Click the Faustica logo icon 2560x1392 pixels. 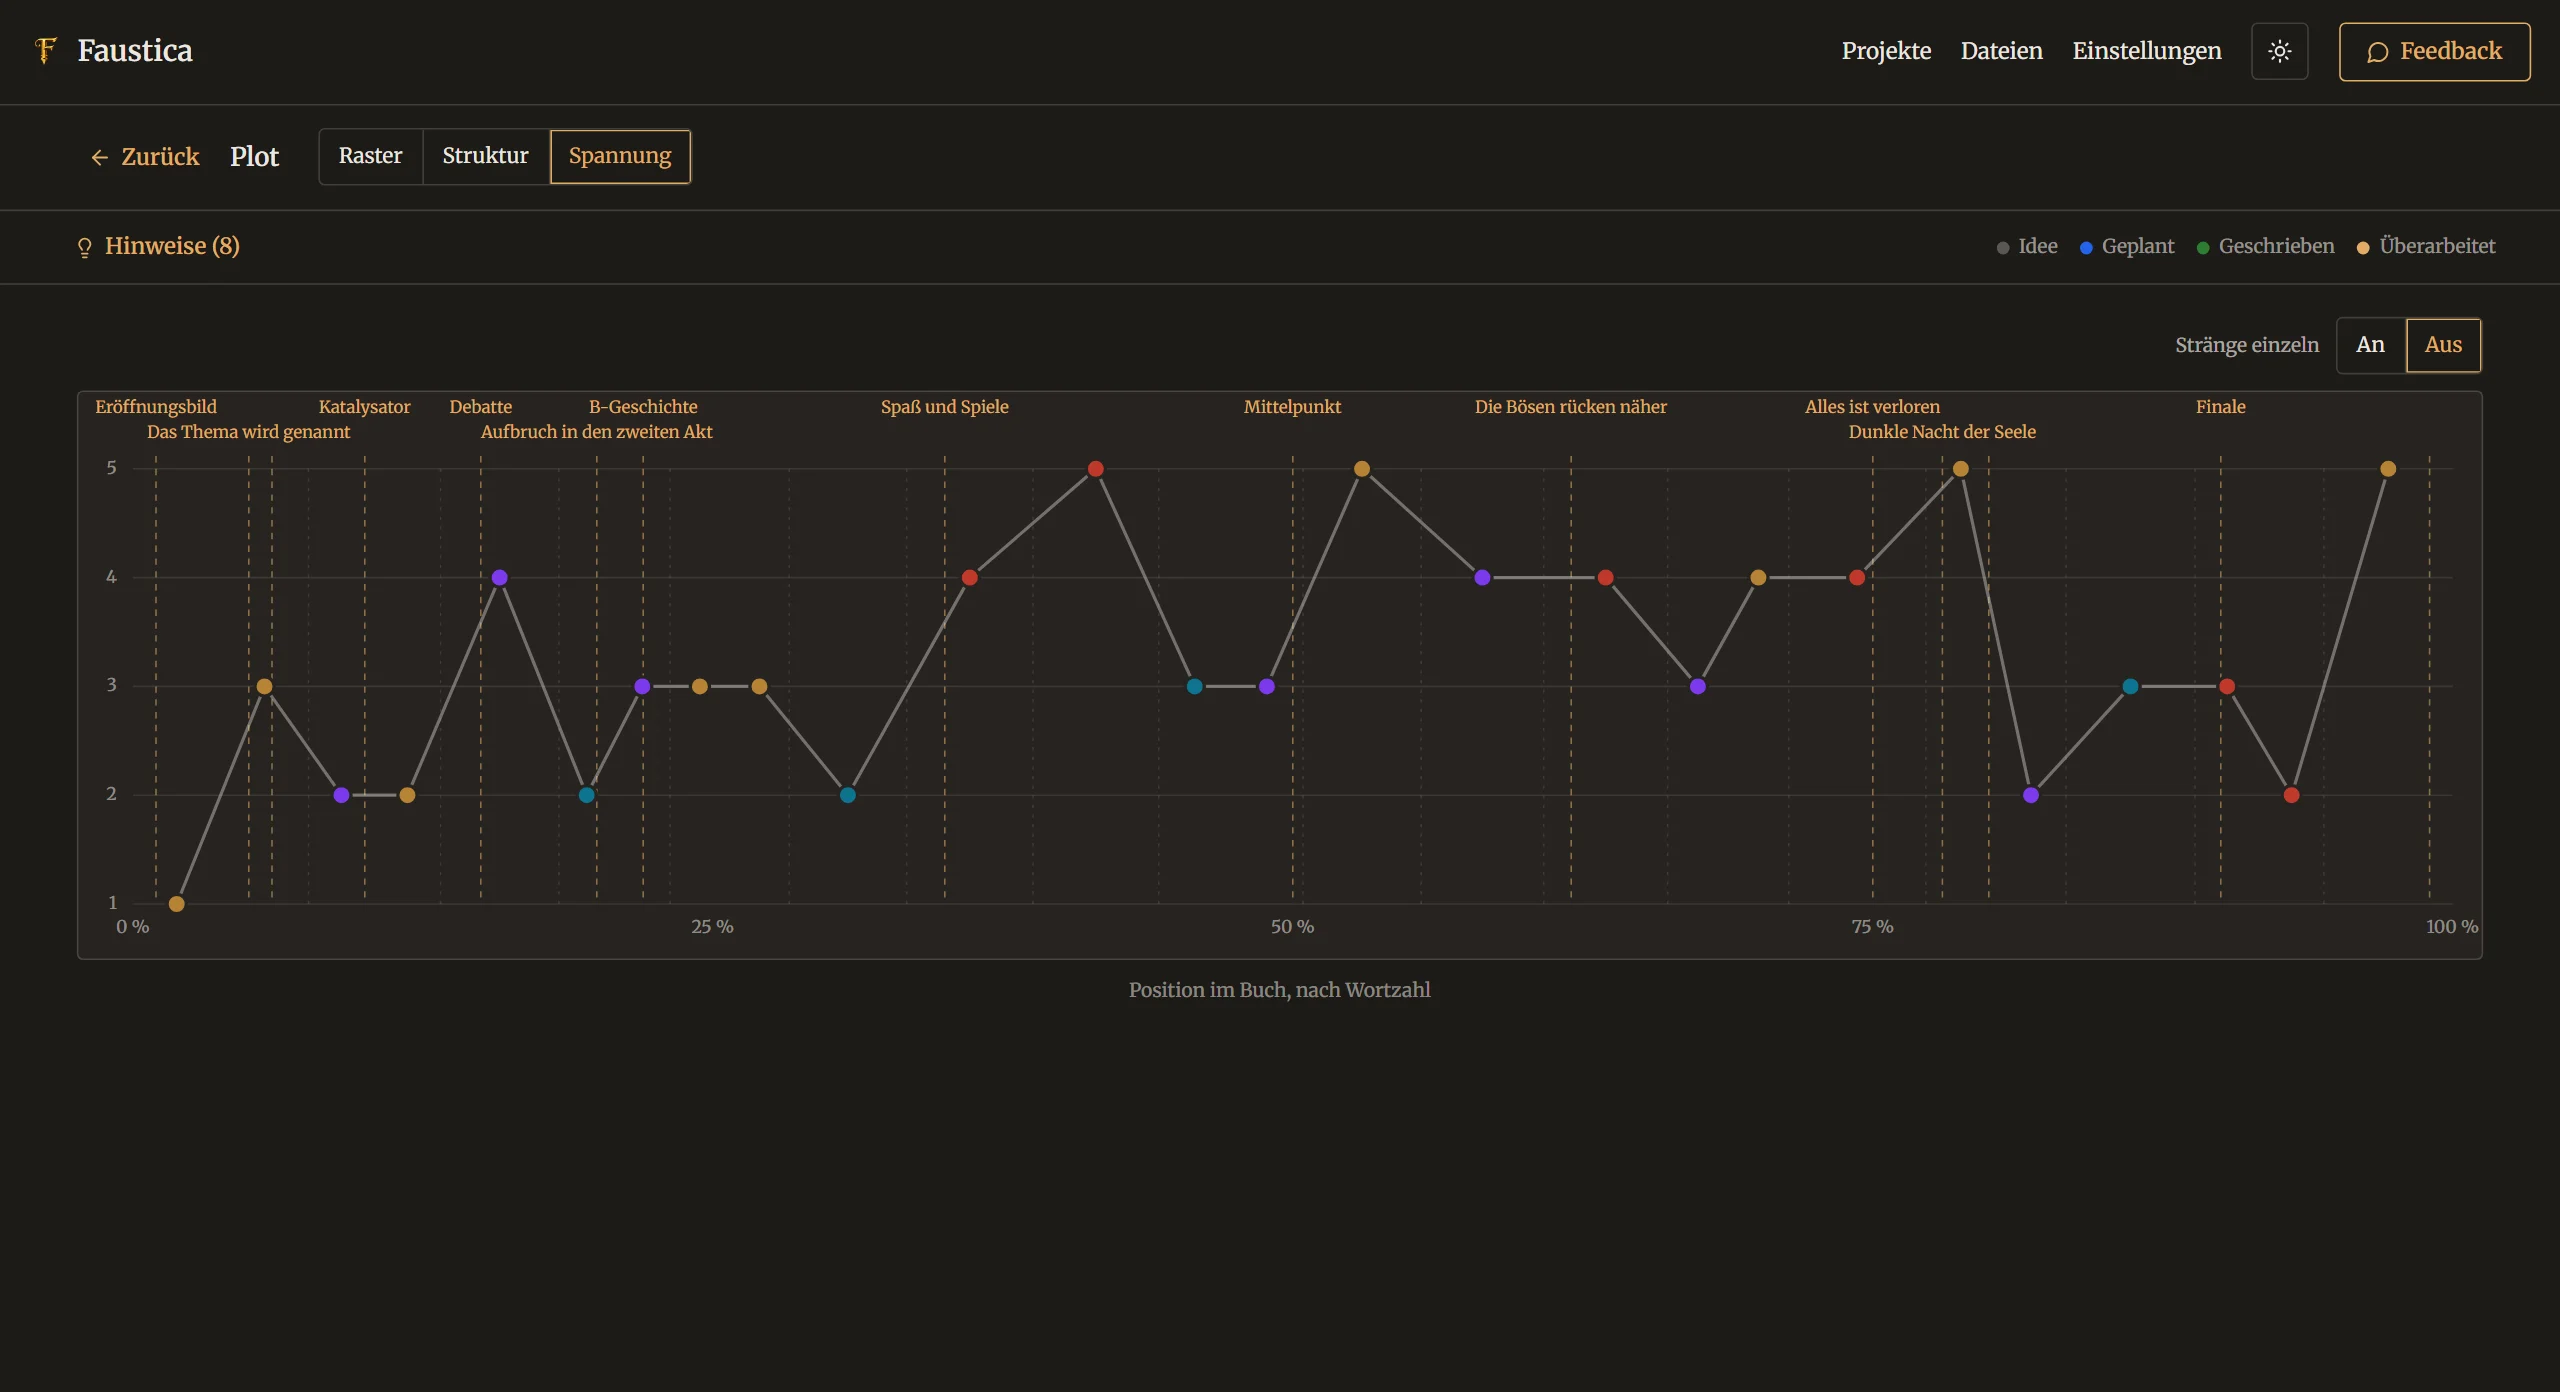click(x=45, y=50)
